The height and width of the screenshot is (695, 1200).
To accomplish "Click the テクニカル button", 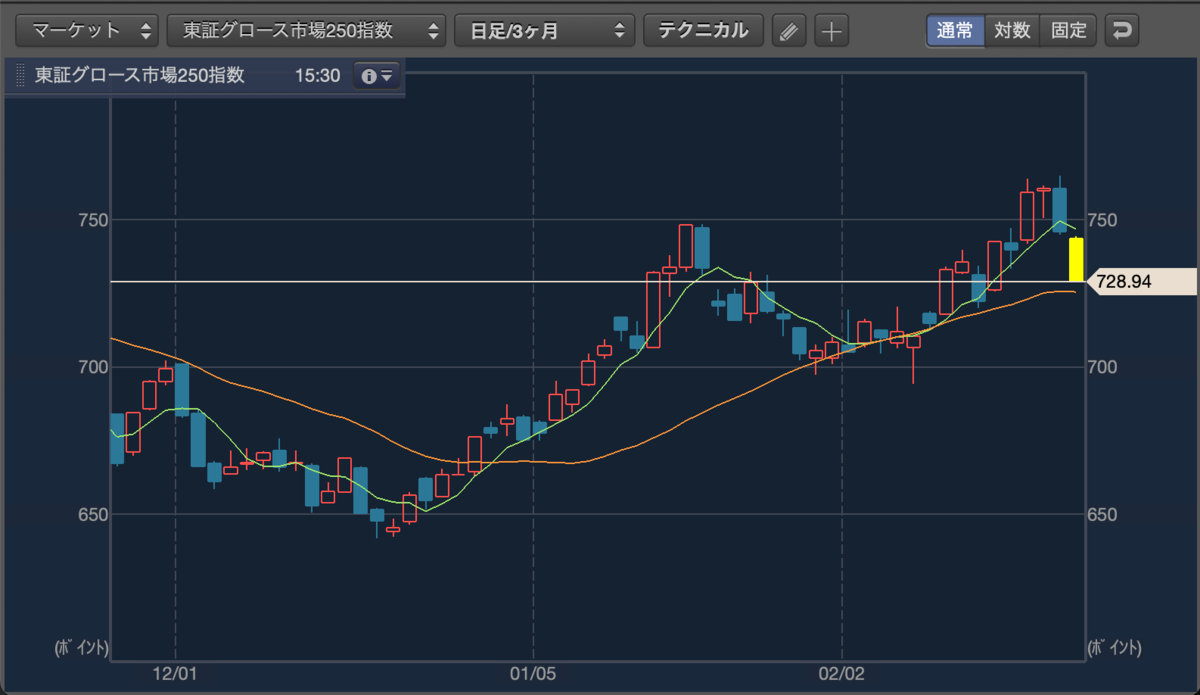I will [x=703, y=30].
